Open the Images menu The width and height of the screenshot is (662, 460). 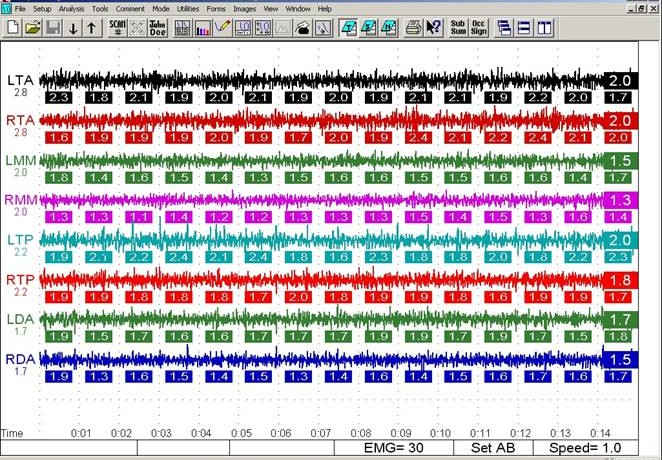click(244, 8)
